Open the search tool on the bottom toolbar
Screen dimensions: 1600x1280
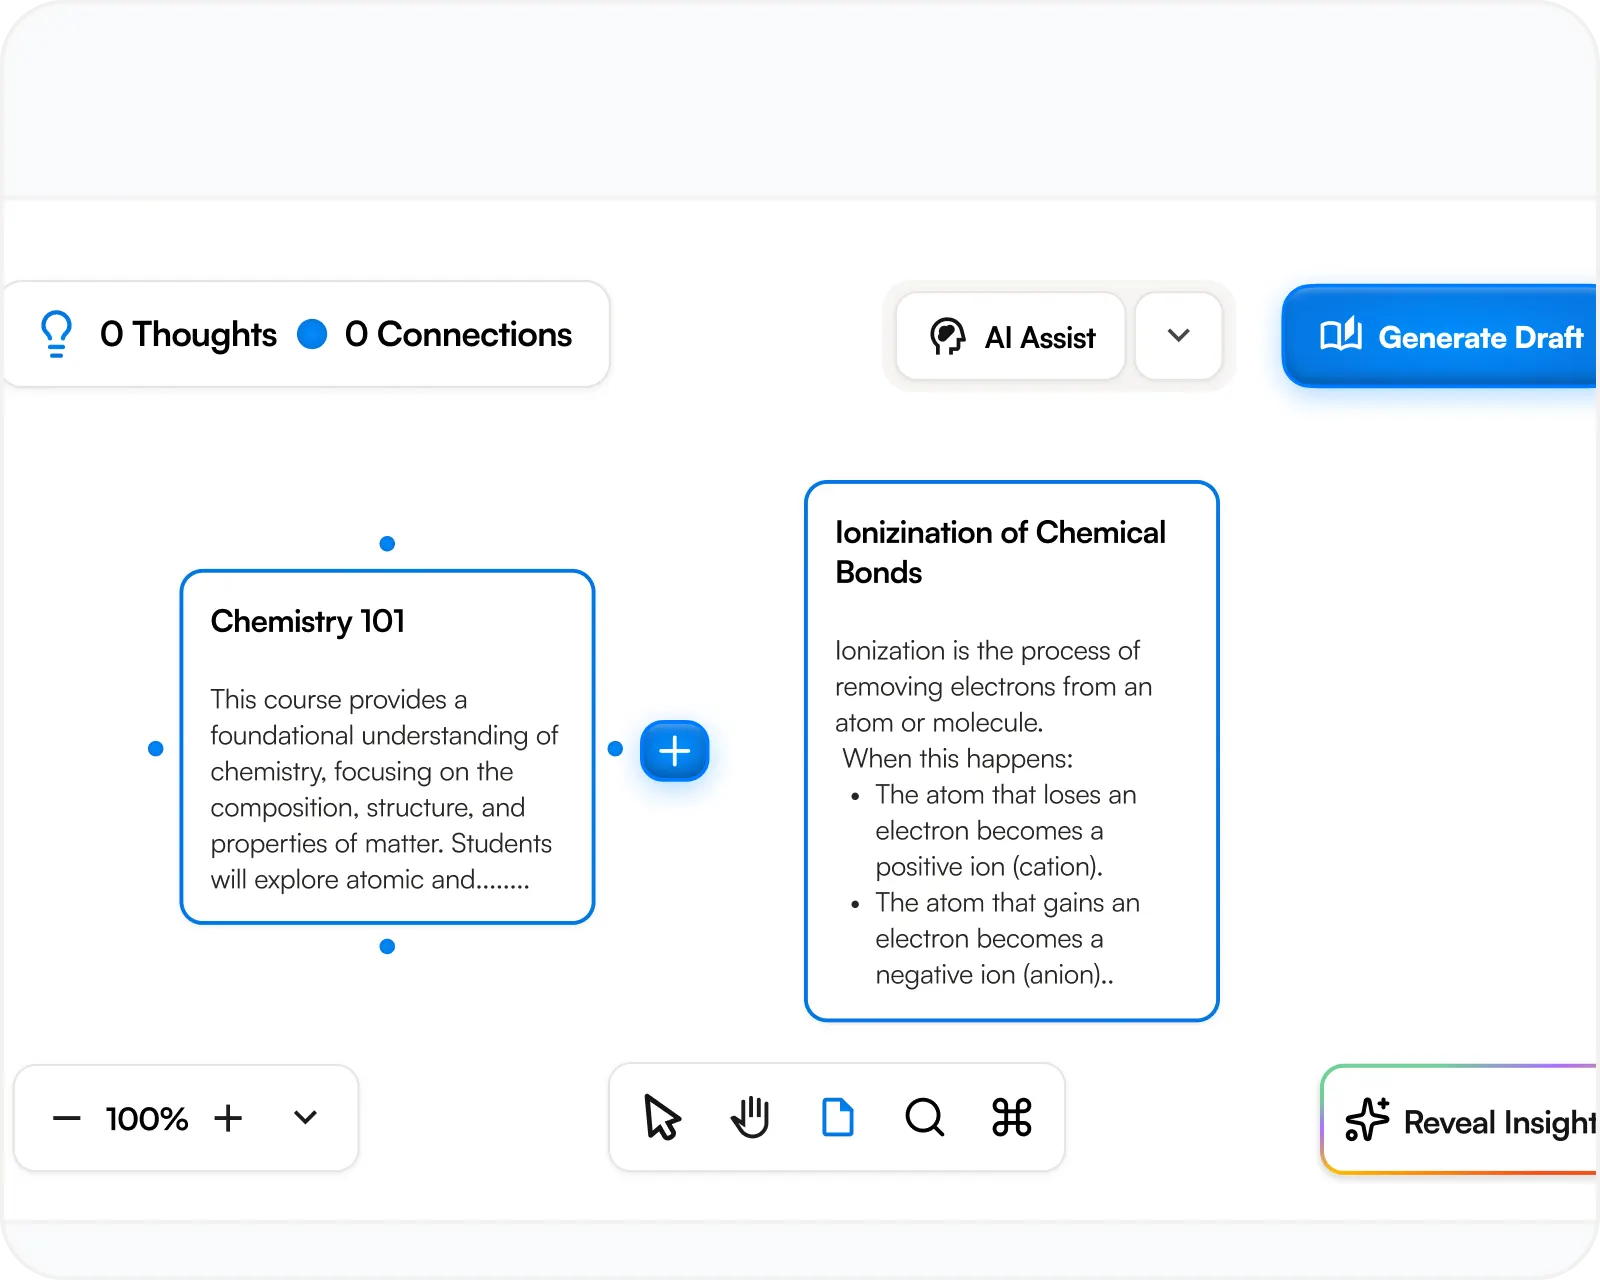pos(924,1118)
